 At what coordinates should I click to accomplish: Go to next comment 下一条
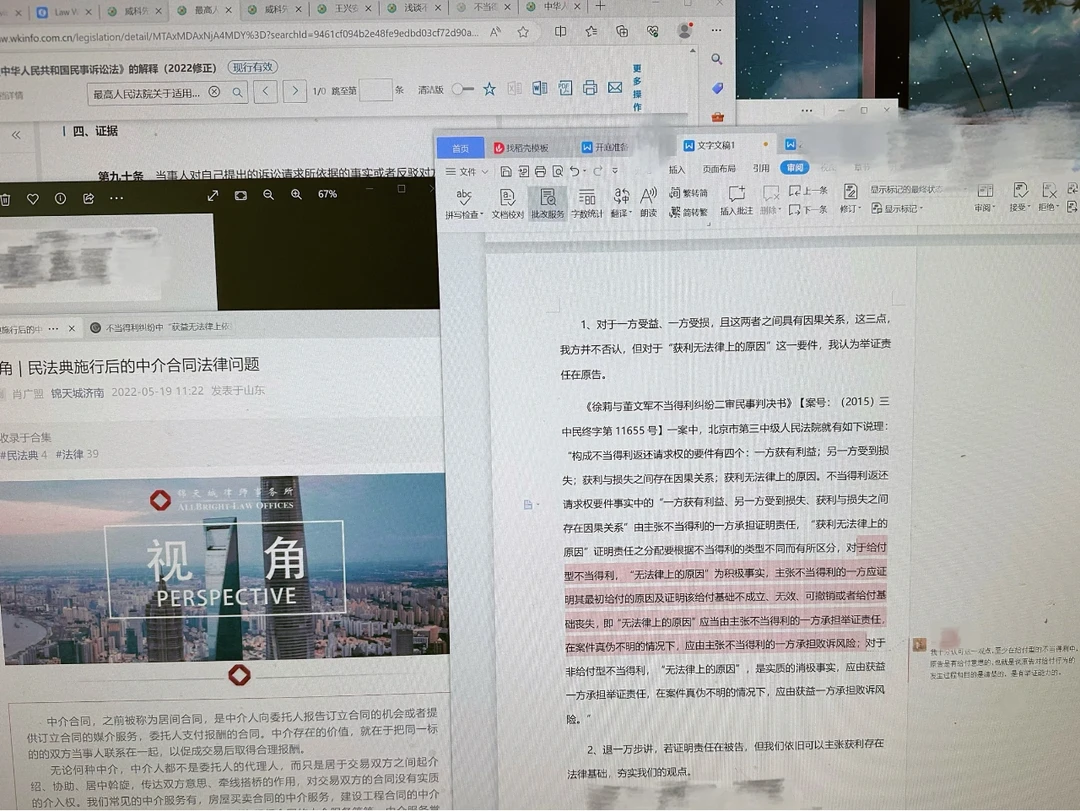(808, 209)
